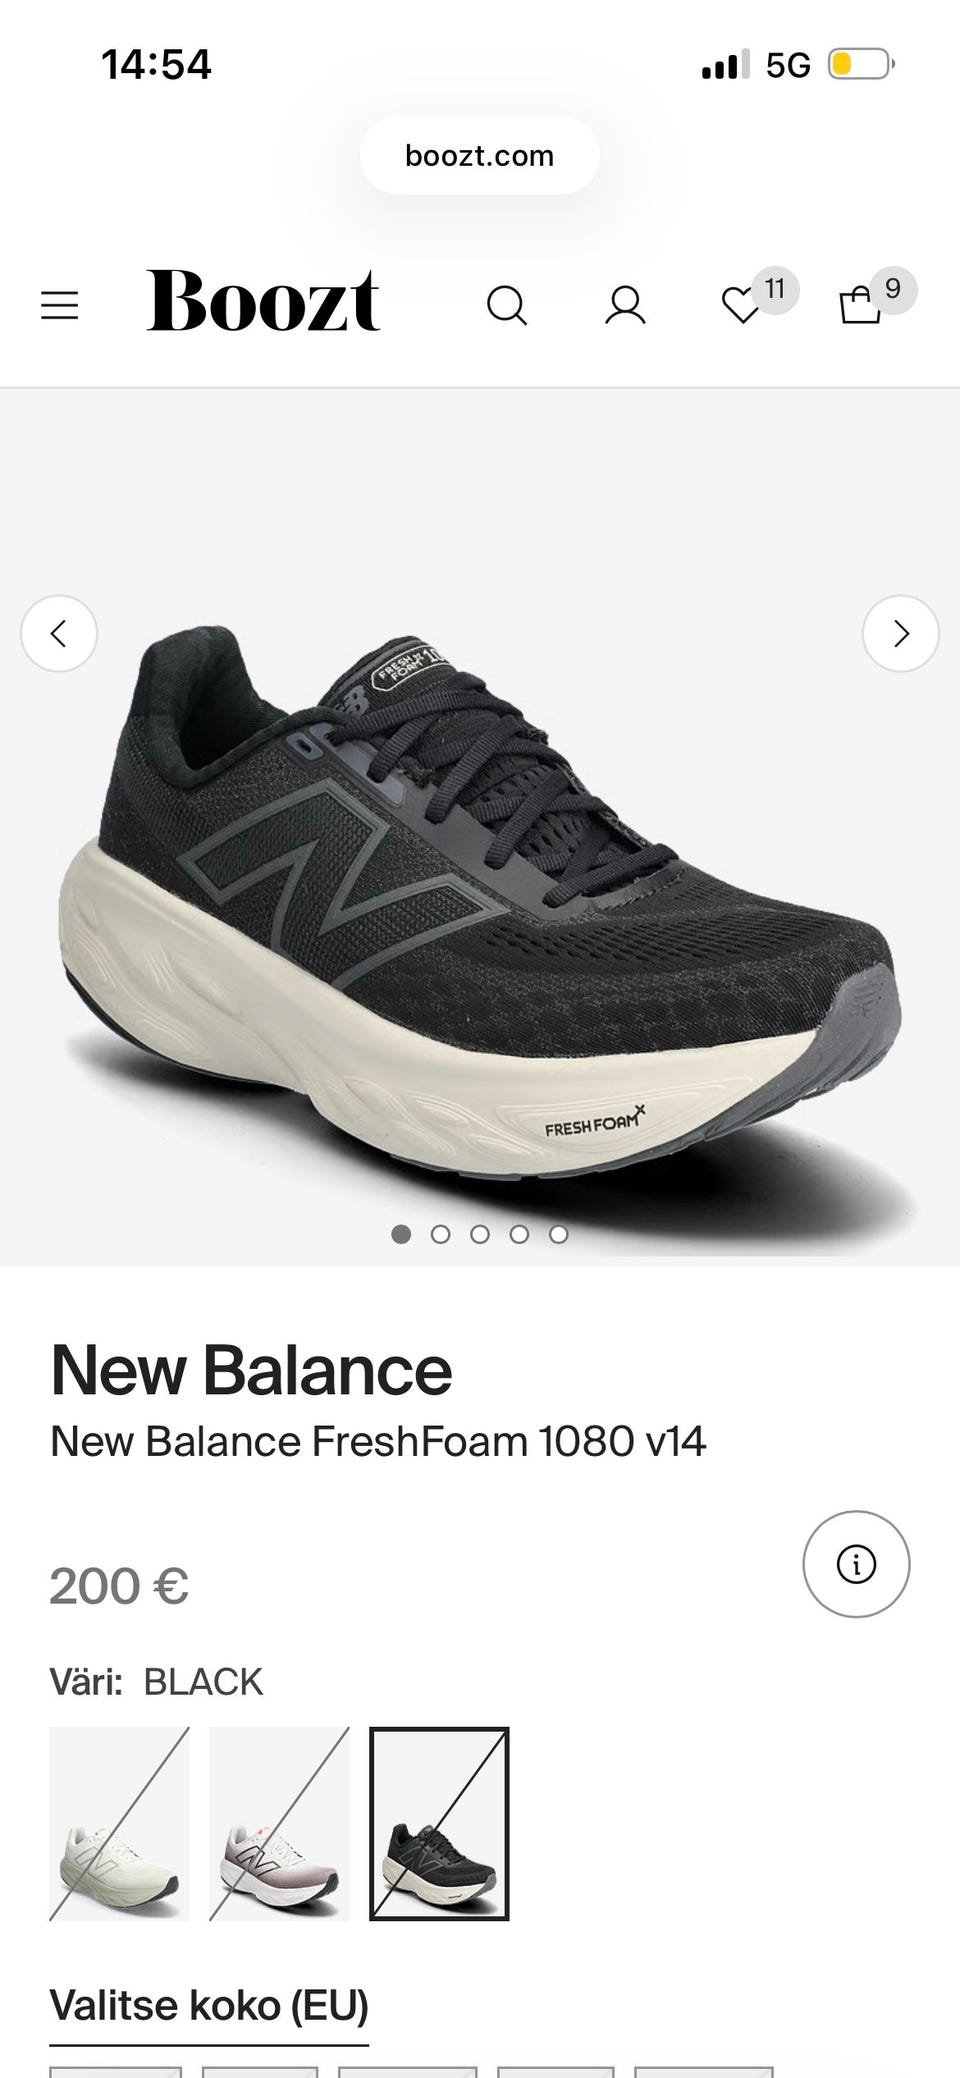The width and height of the screenshot is (960, 2078).
Task: Select the second image carousel dot
Action: 440,1234
